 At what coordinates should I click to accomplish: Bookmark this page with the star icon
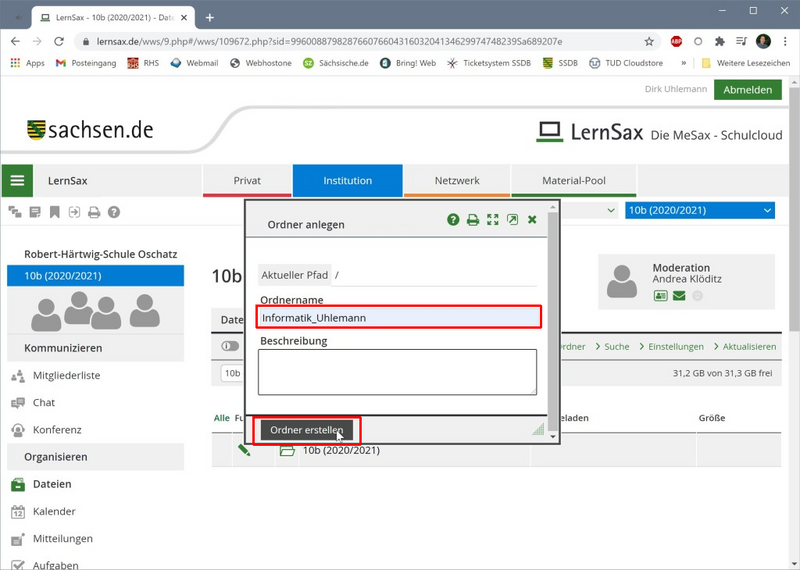point(649,42)
